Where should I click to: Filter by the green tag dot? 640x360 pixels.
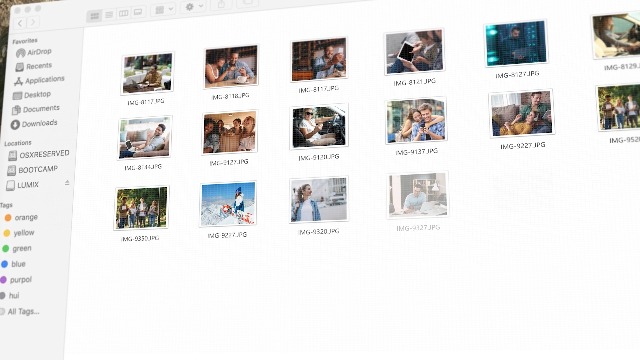[5, 249]
